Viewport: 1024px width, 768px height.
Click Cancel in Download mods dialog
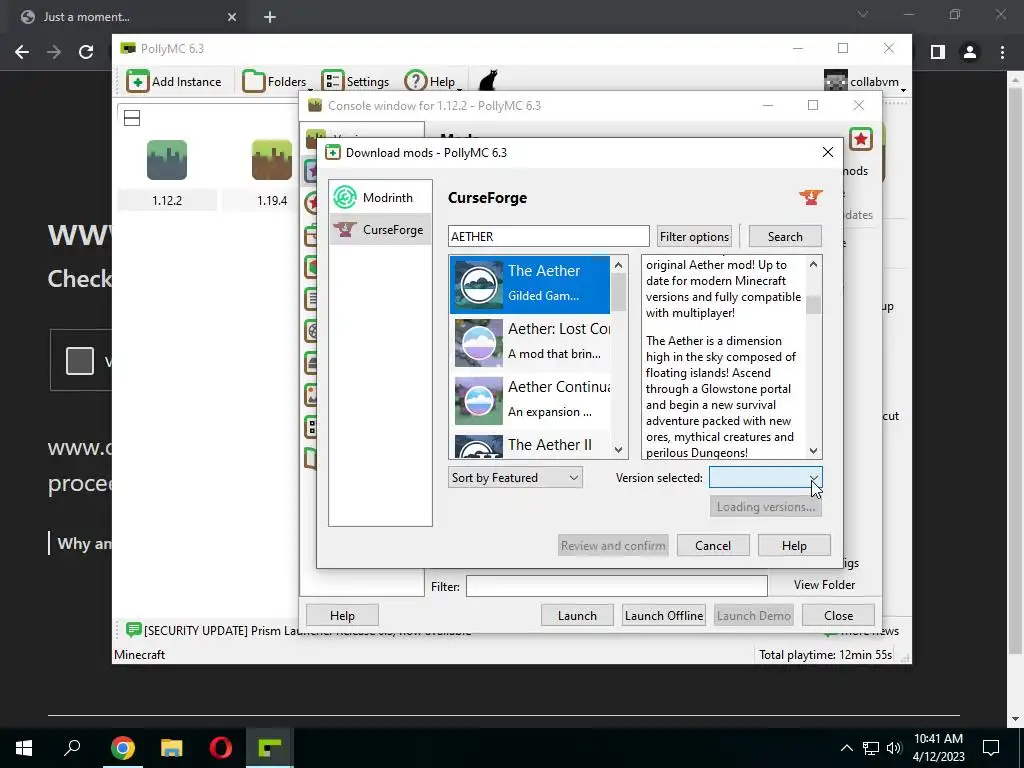click(713, 545)
